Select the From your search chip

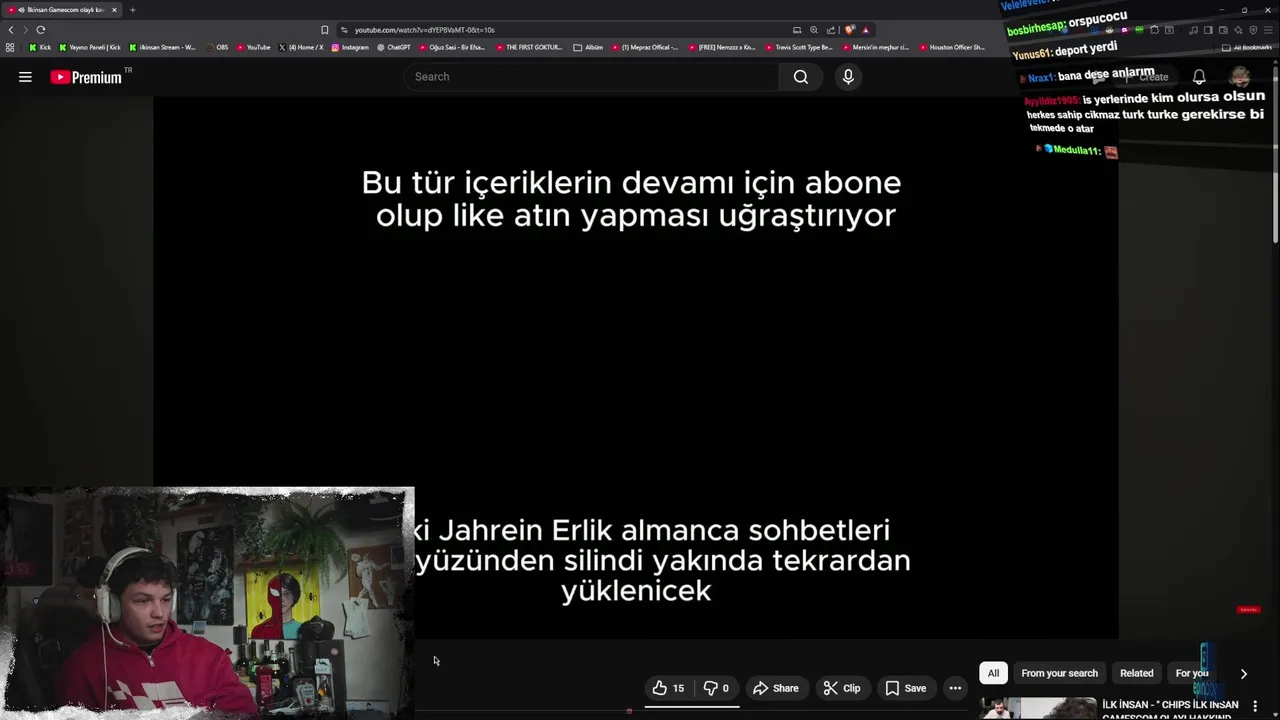click(x=1059, y=673)
